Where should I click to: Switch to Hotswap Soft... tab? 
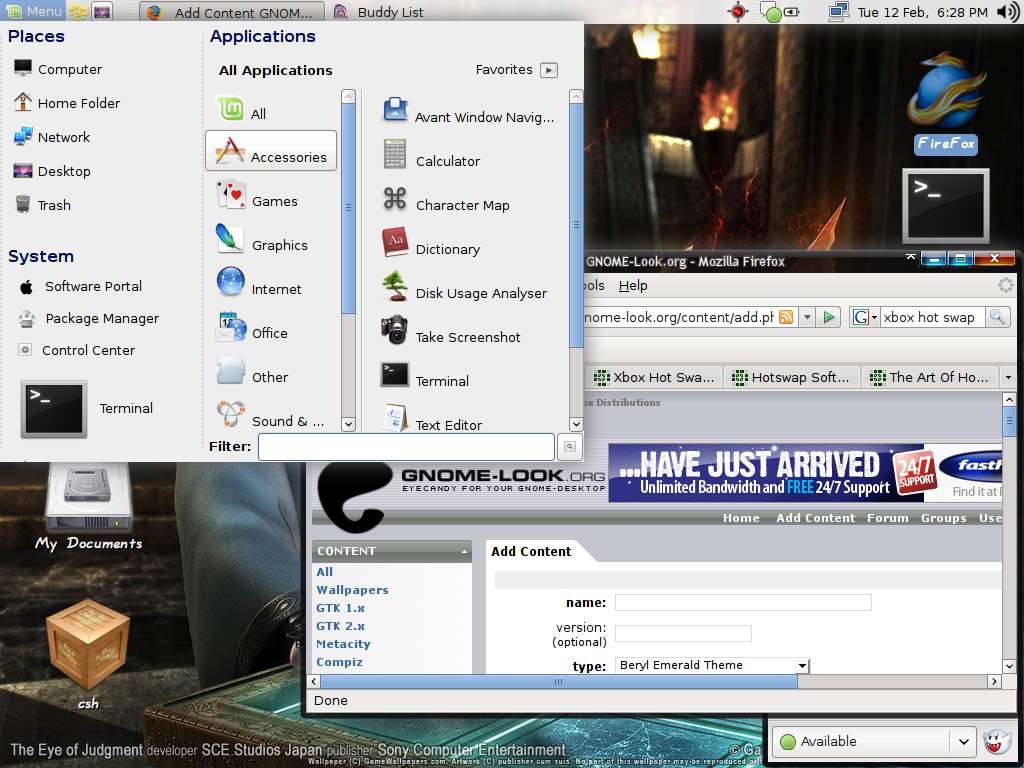[791, 377]
